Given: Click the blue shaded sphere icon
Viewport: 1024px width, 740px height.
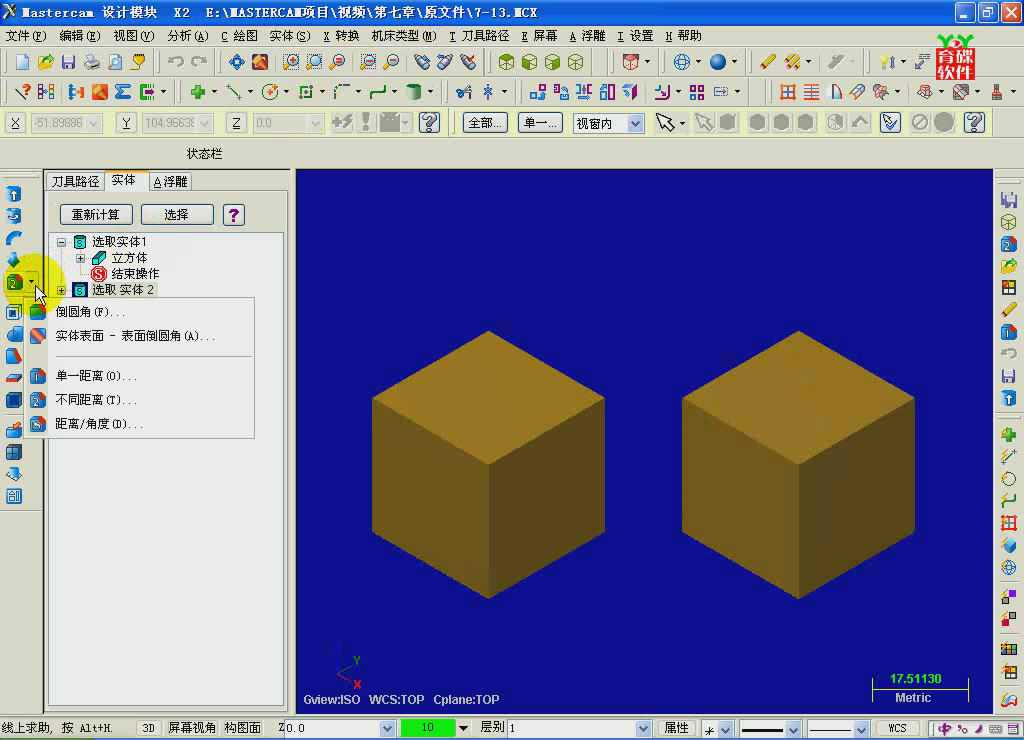Looking at the screenshot, I should [x=718, y=62].
